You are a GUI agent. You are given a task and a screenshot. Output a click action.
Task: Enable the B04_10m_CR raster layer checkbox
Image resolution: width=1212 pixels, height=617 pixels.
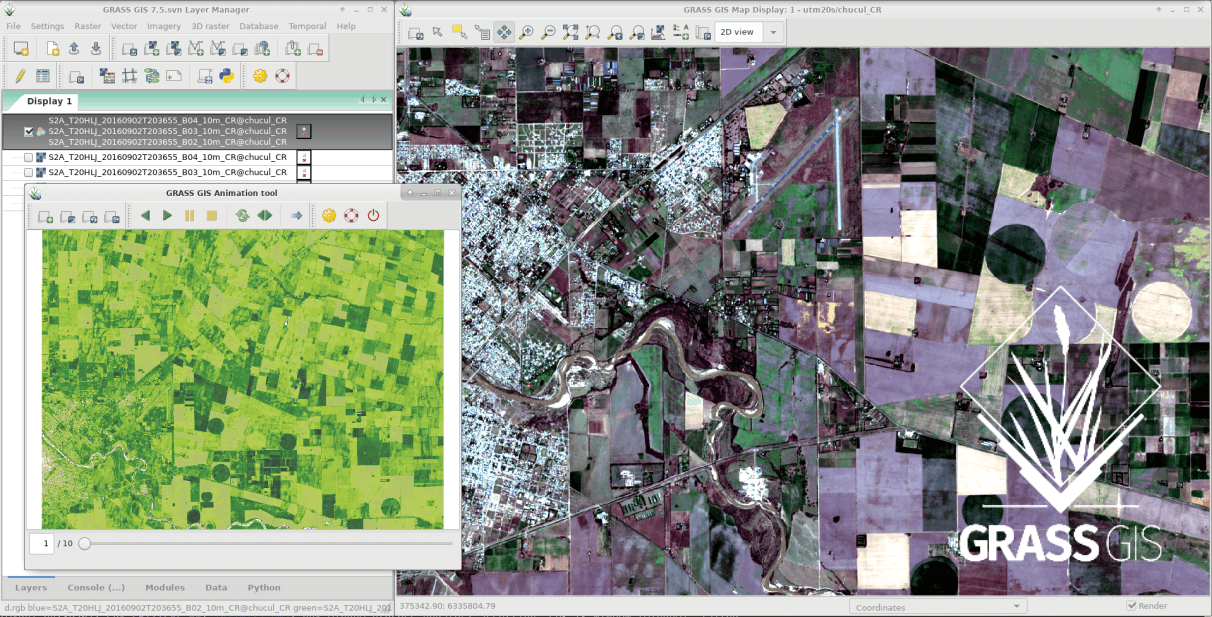pos(28,157)
